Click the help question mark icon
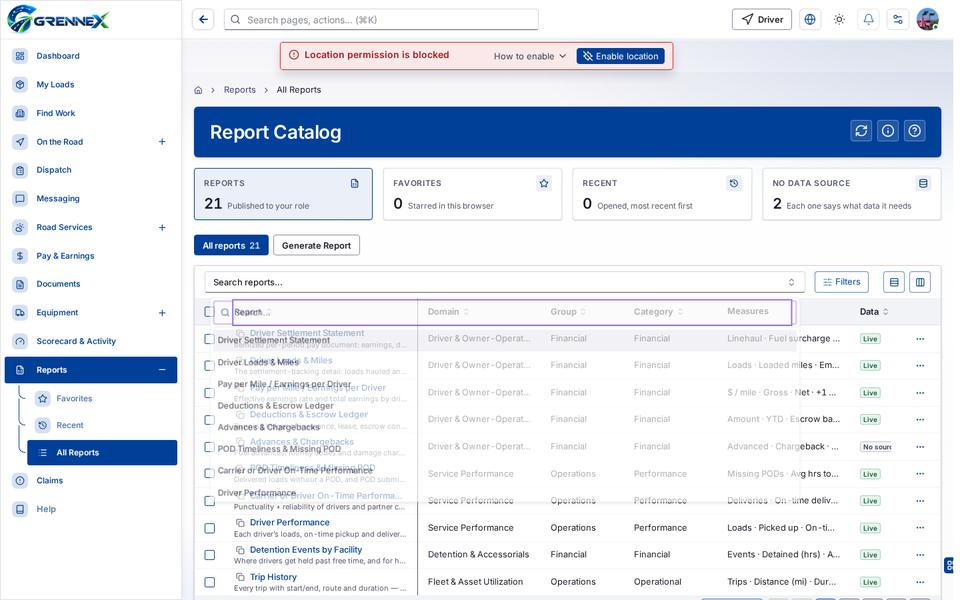960x600 pixels. [x=915, y=131]
